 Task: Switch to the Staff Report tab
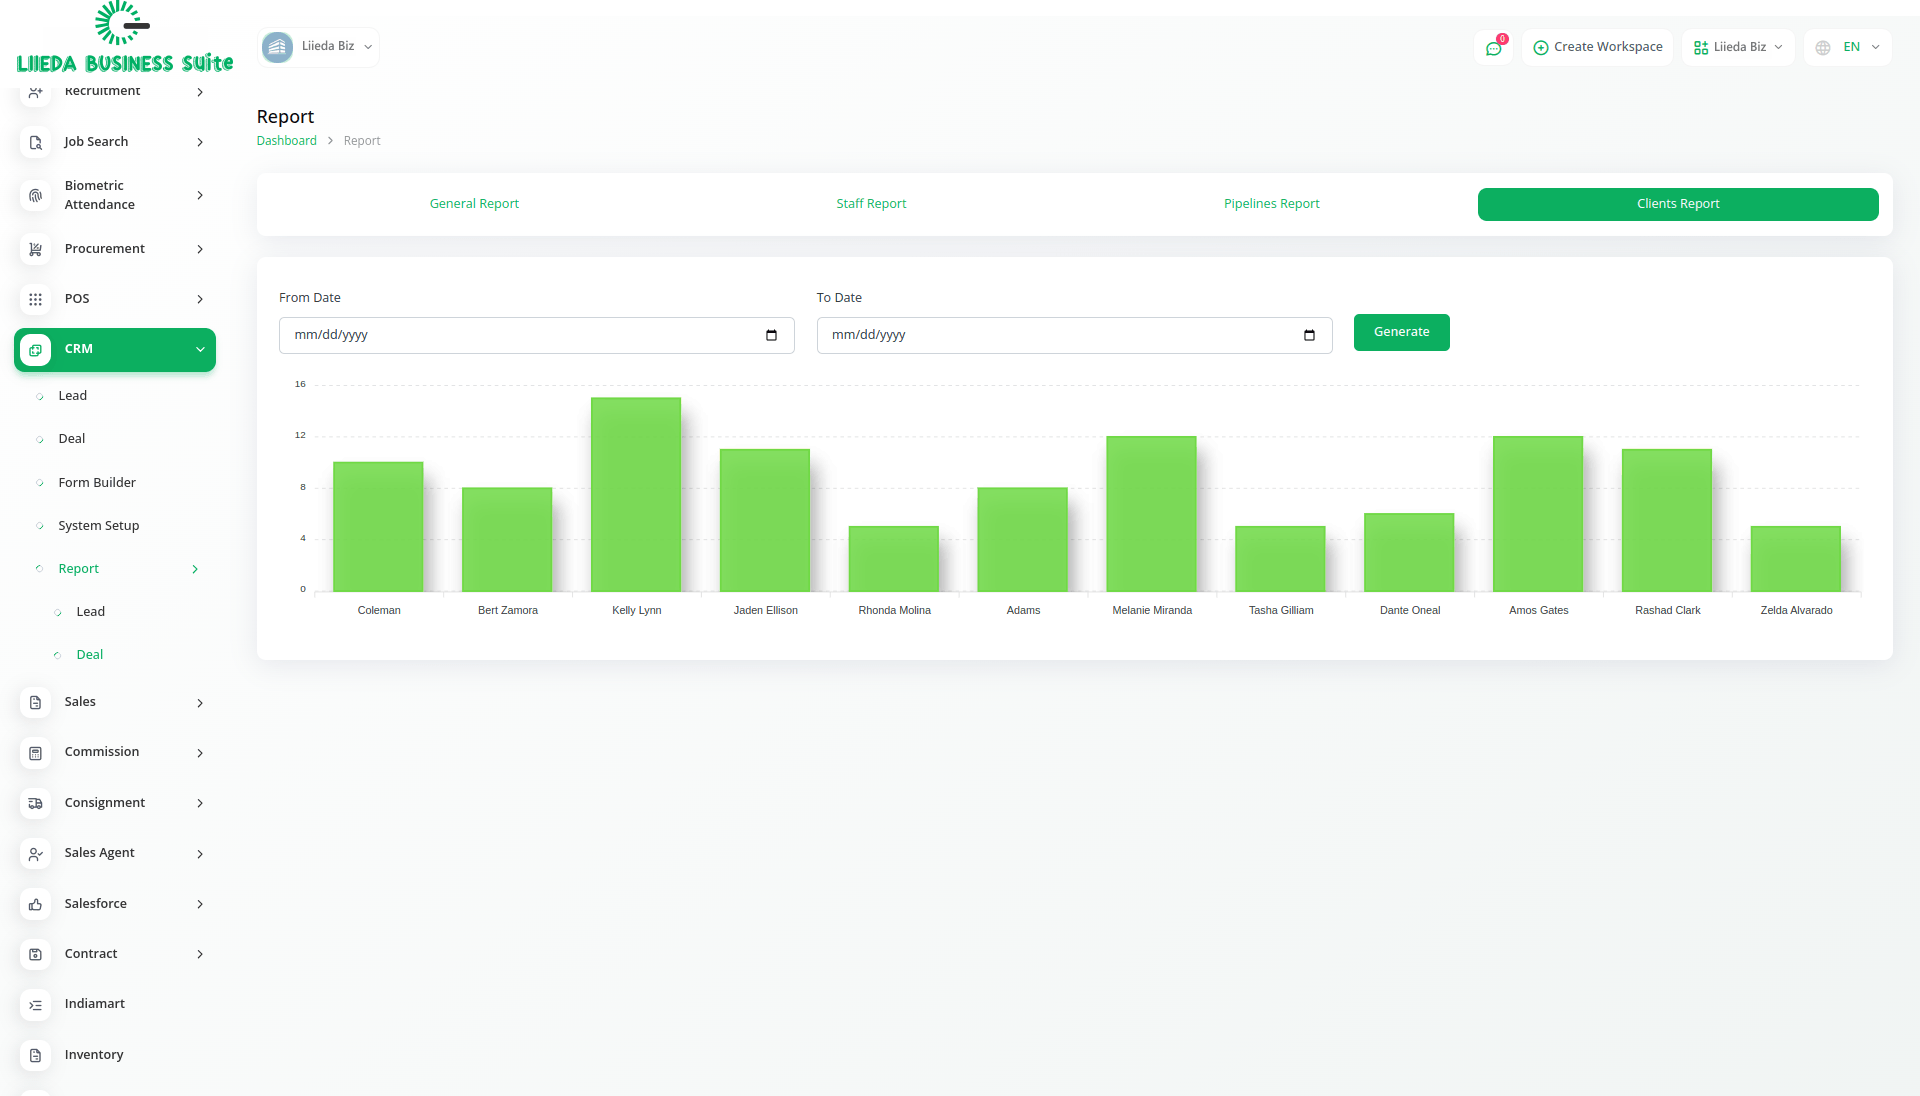[x=871, y=204]
